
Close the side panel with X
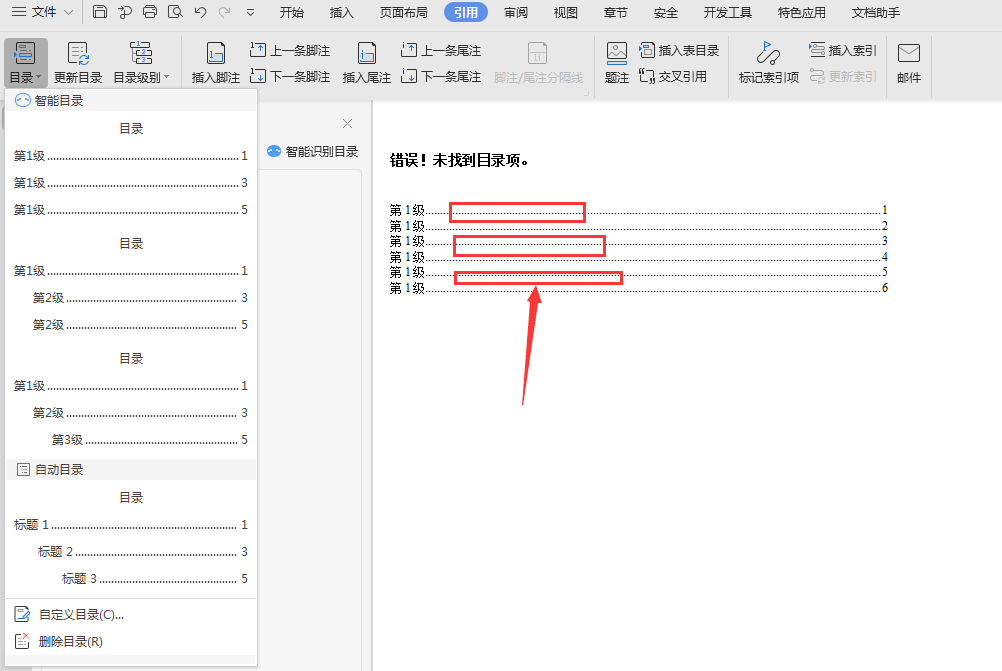[347, 123]
